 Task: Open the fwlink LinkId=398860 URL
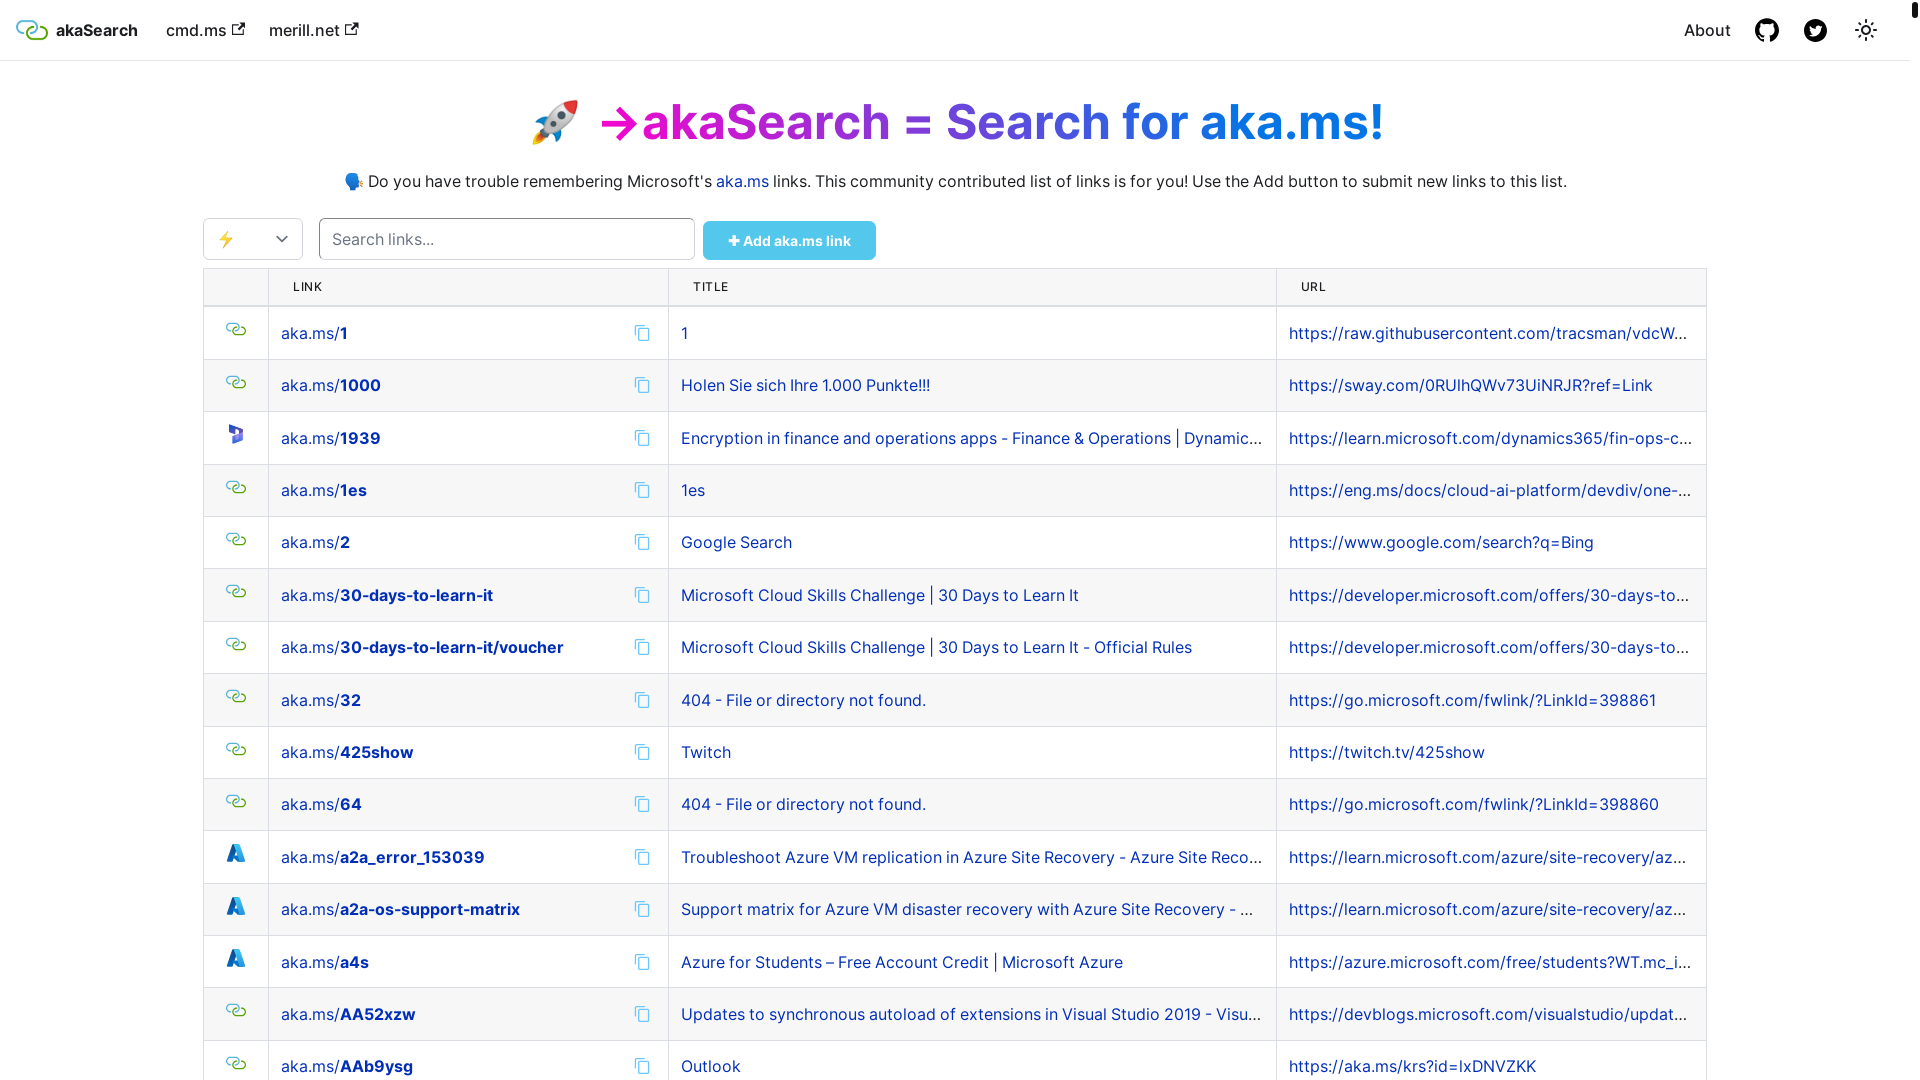pyautogui.click(x=1473, y=804)
